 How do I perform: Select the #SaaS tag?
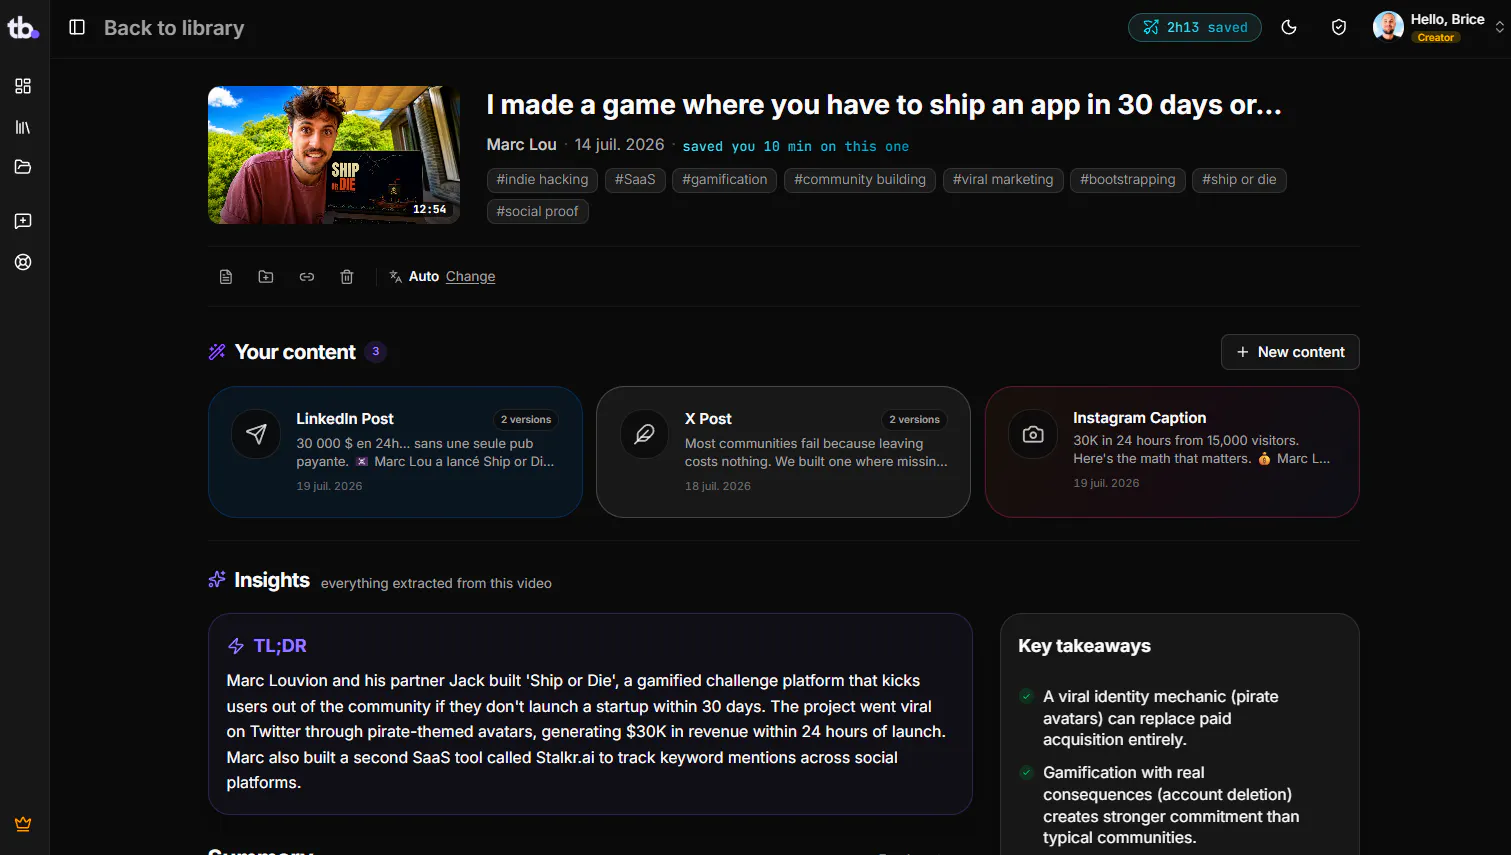click(x=635, y=180)
